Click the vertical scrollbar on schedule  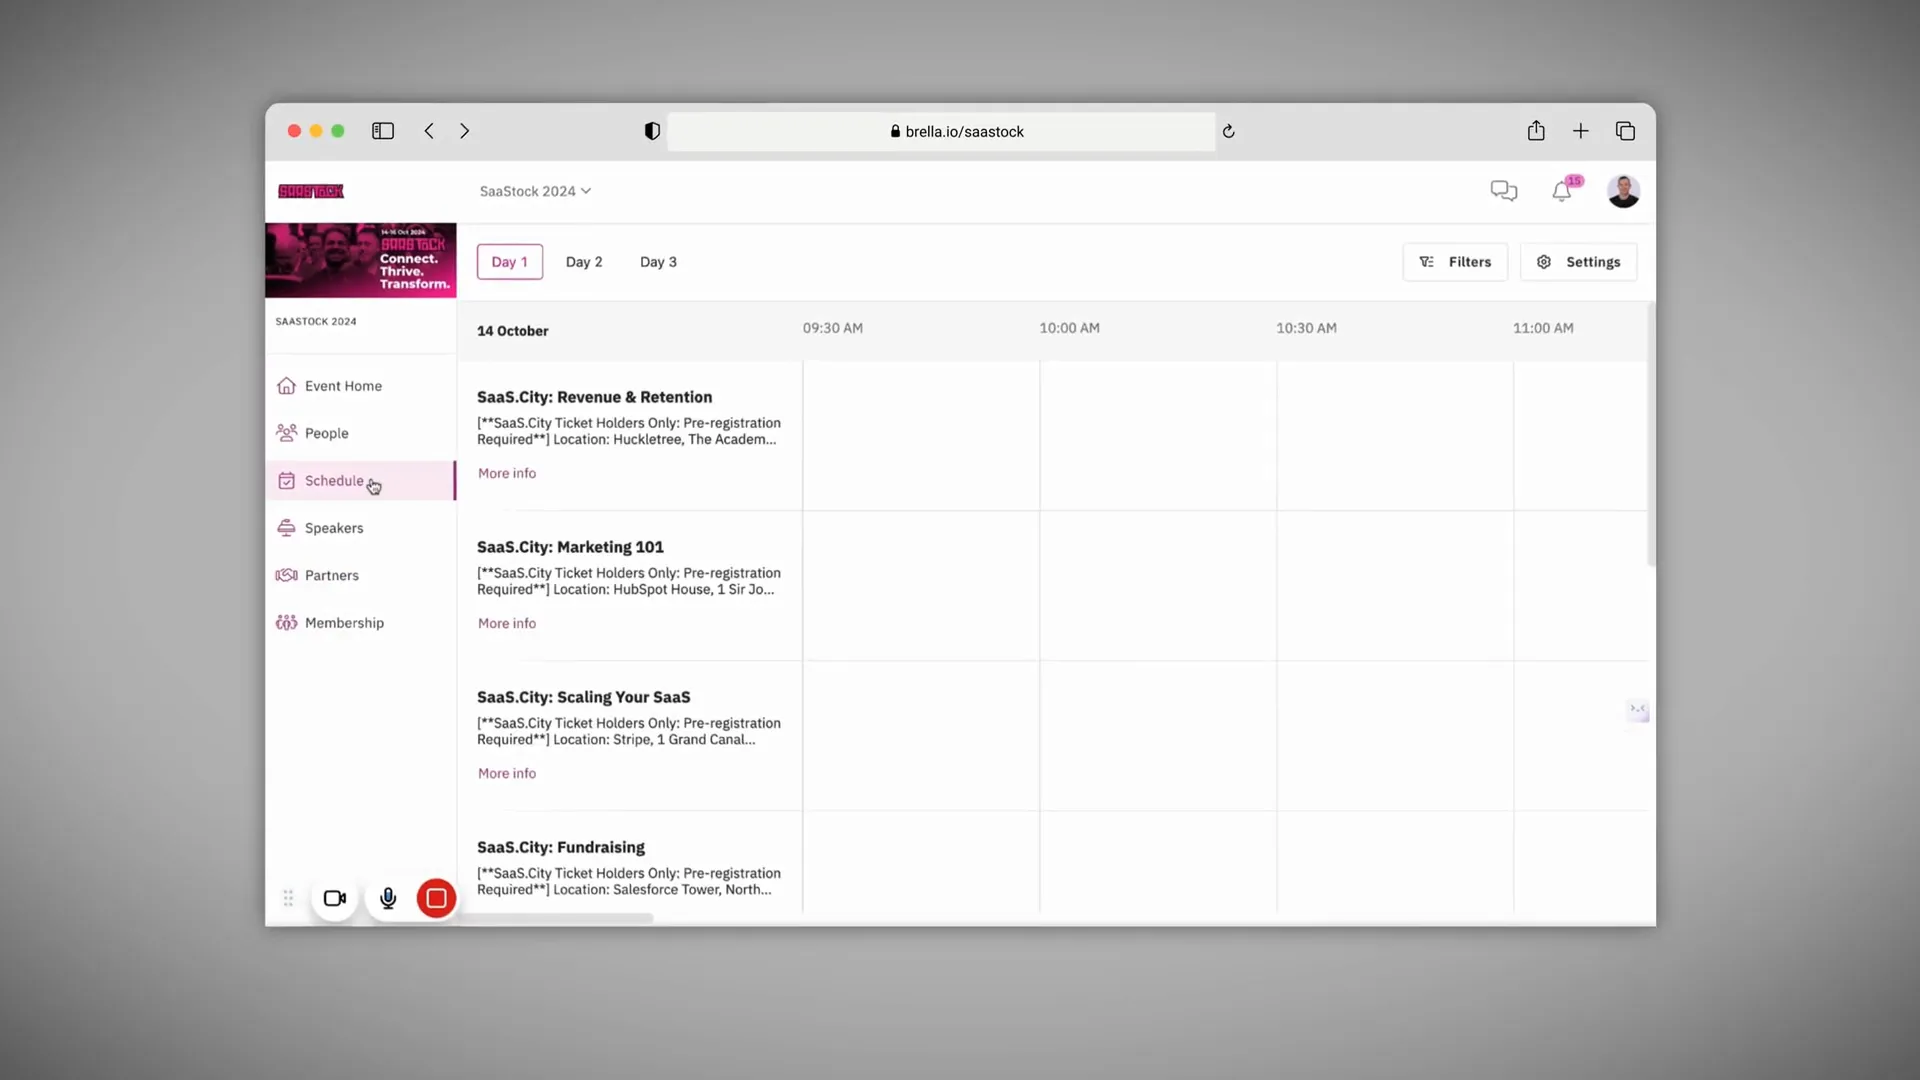(1651, 435)
